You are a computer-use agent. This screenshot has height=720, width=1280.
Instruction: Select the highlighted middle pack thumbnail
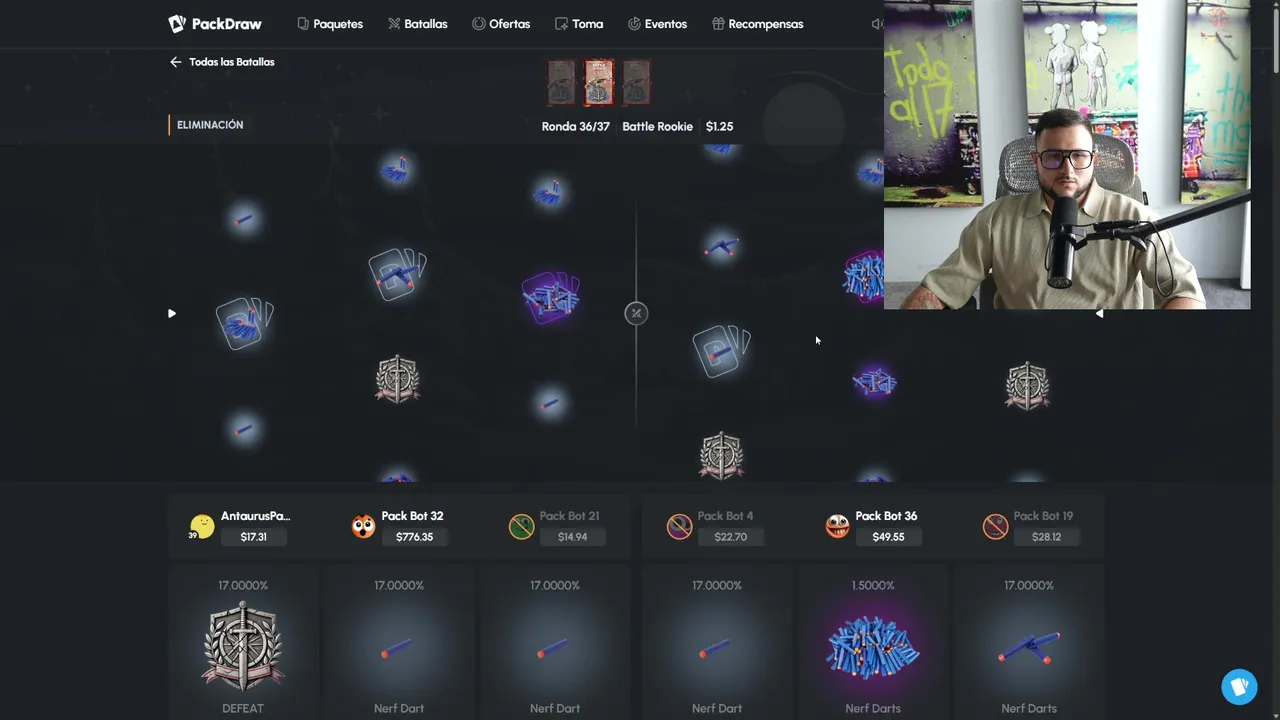pyautogui.click(x=599, y=82)
